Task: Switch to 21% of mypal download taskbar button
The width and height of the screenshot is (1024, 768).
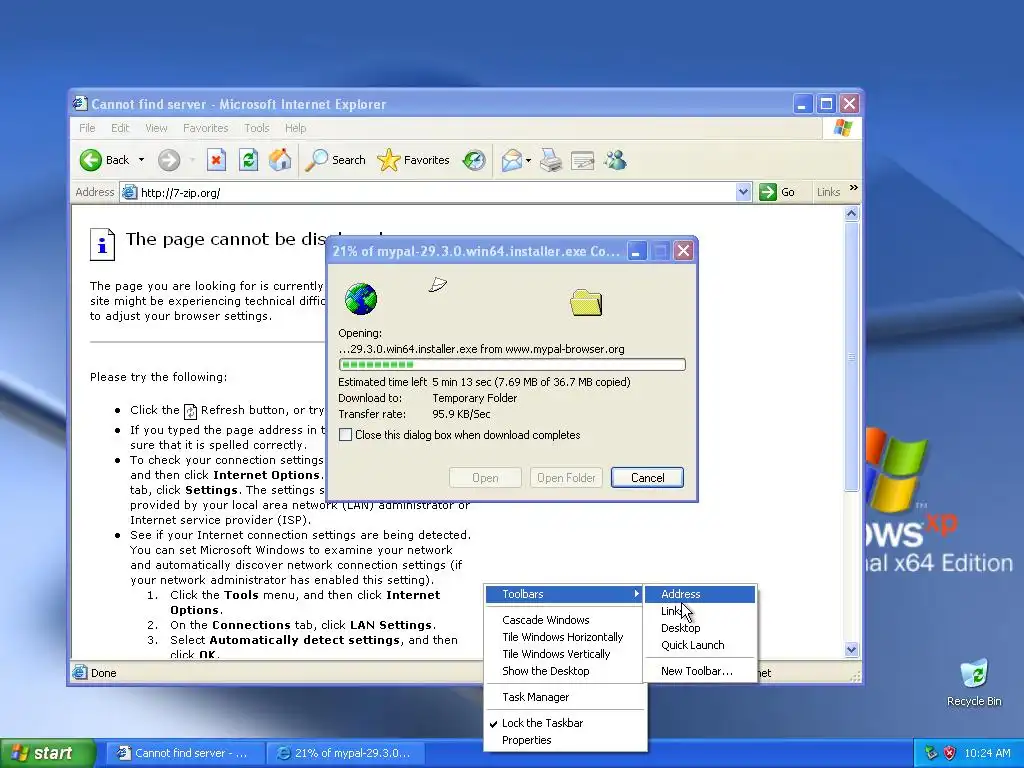Action: [x=346, y=753]
